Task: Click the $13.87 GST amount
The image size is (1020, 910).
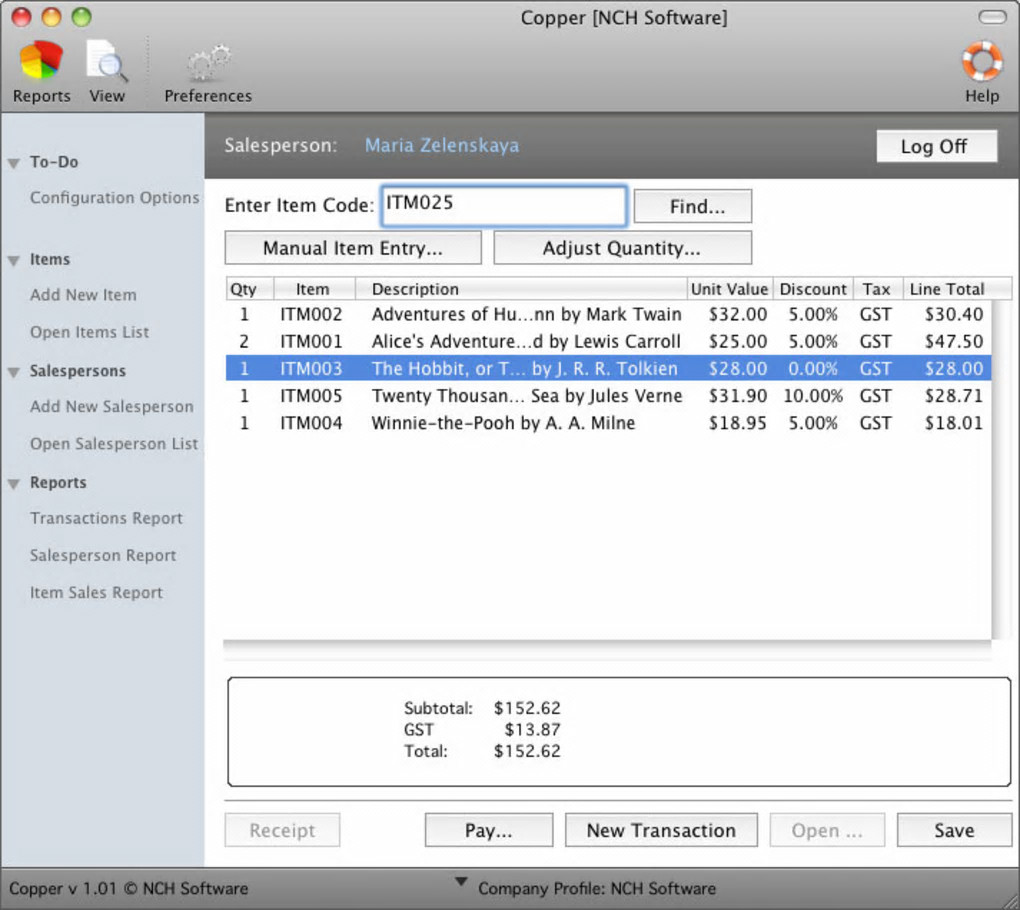Action: tap(532, 730)
